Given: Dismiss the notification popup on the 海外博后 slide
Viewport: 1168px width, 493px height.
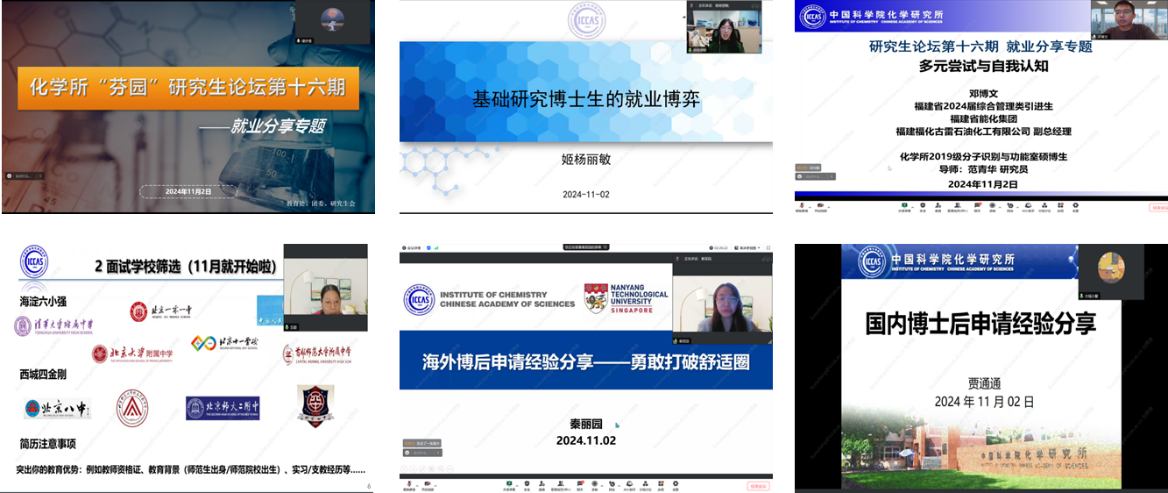Looking at the screenshot, I should pos(422,442).
